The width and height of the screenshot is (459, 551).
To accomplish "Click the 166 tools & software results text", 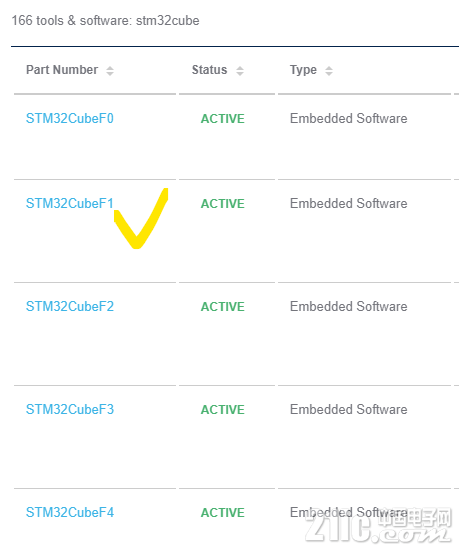I will (105, 20).
